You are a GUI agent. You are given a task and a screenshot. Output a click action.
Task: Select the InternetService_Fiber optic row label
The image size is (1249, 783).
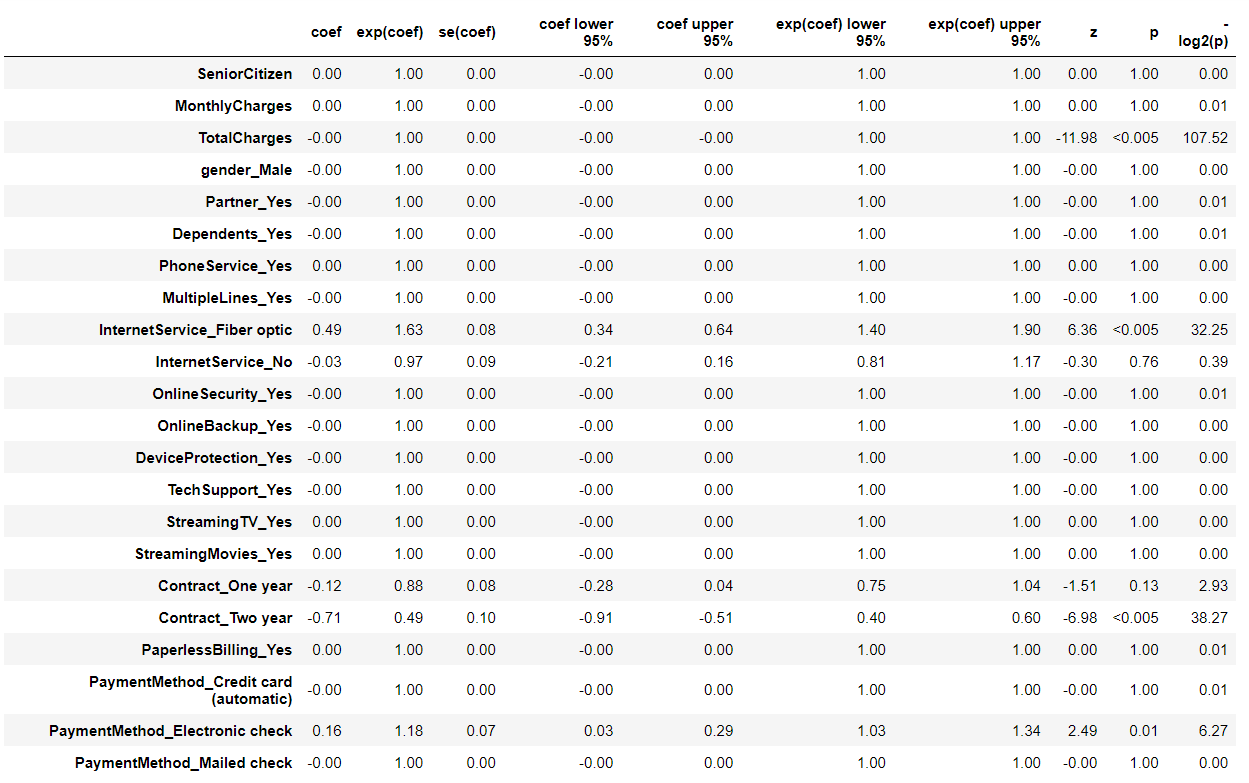tap(196, 330)
